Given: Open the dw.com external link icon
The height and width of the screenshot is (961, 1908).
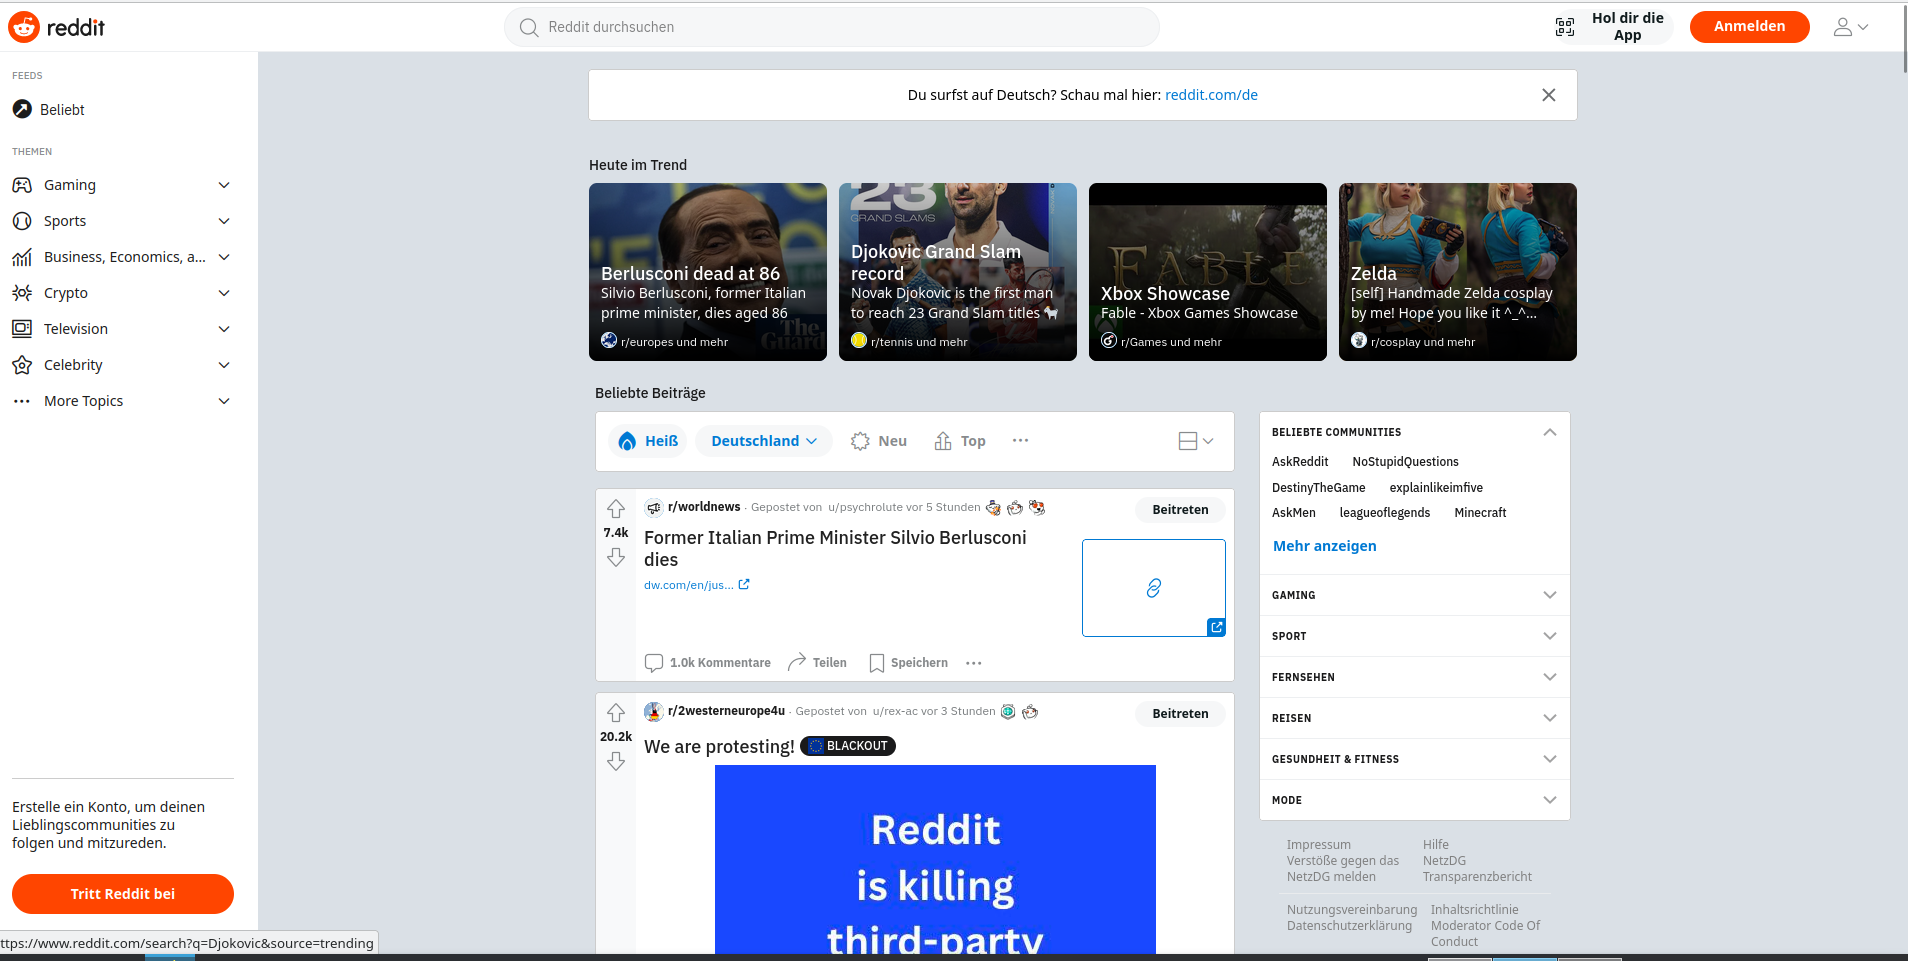Looking at the screenshot, I should [743, 584].
